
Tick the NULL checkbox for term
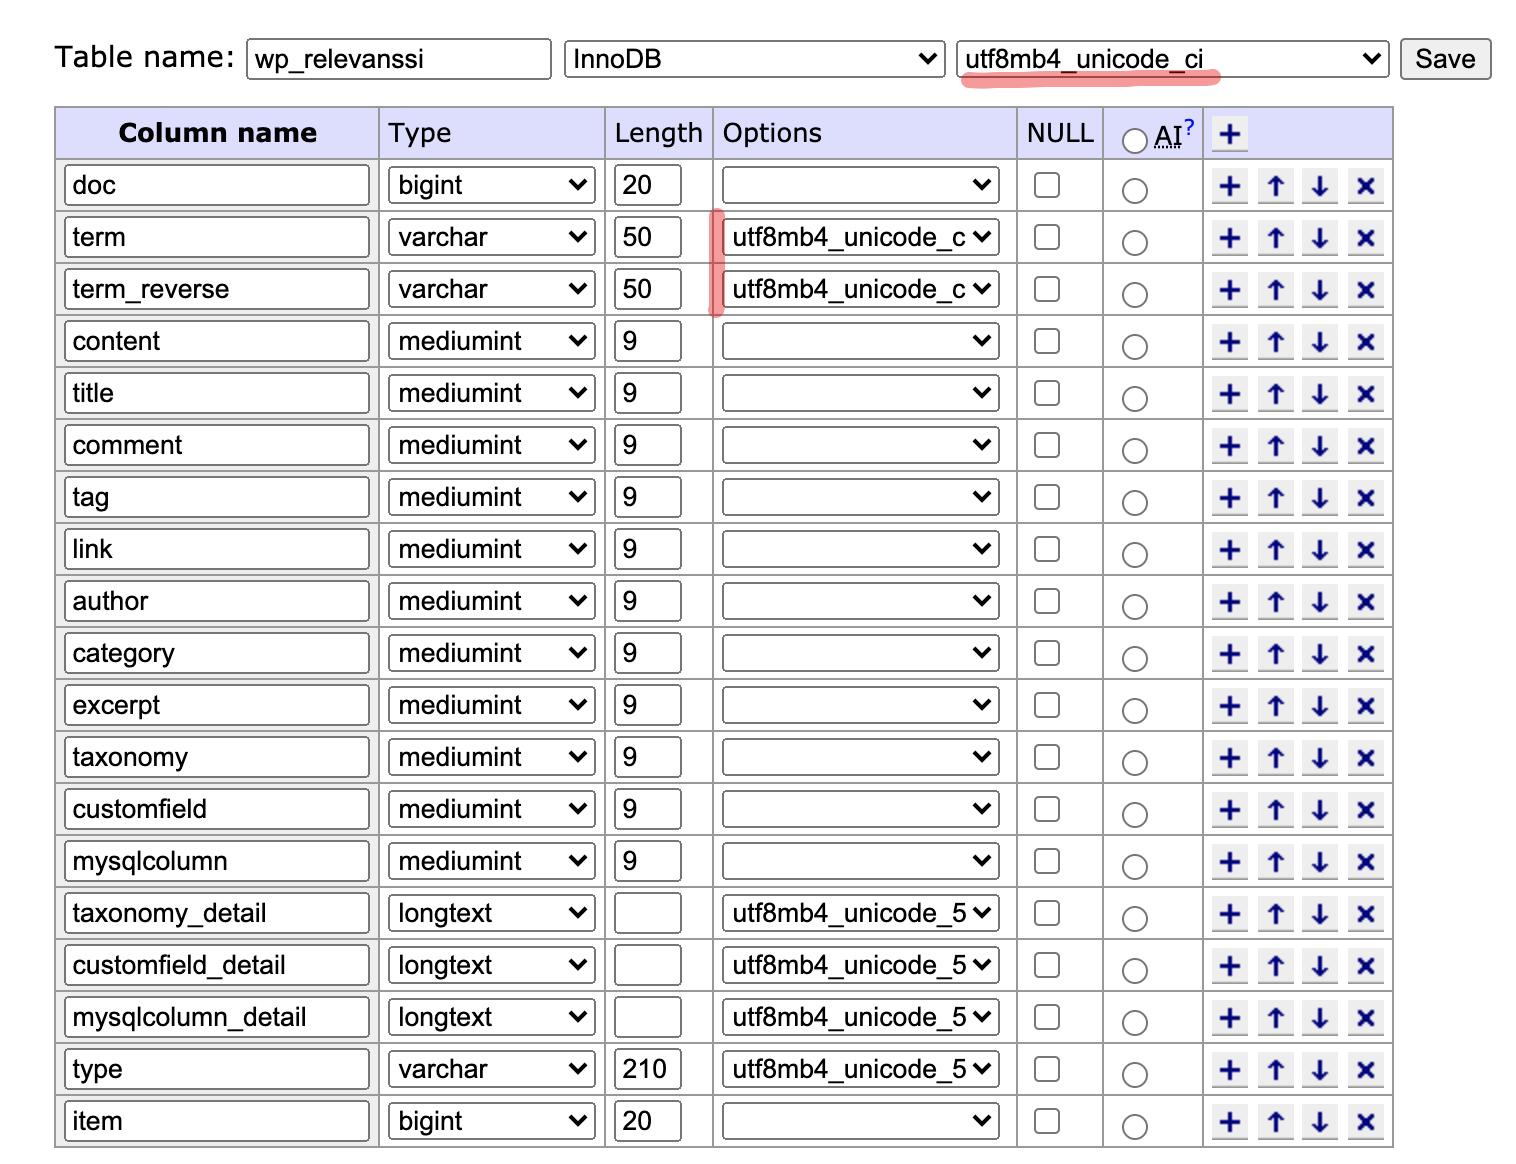pyautogui.click(x=1047, y=237)
